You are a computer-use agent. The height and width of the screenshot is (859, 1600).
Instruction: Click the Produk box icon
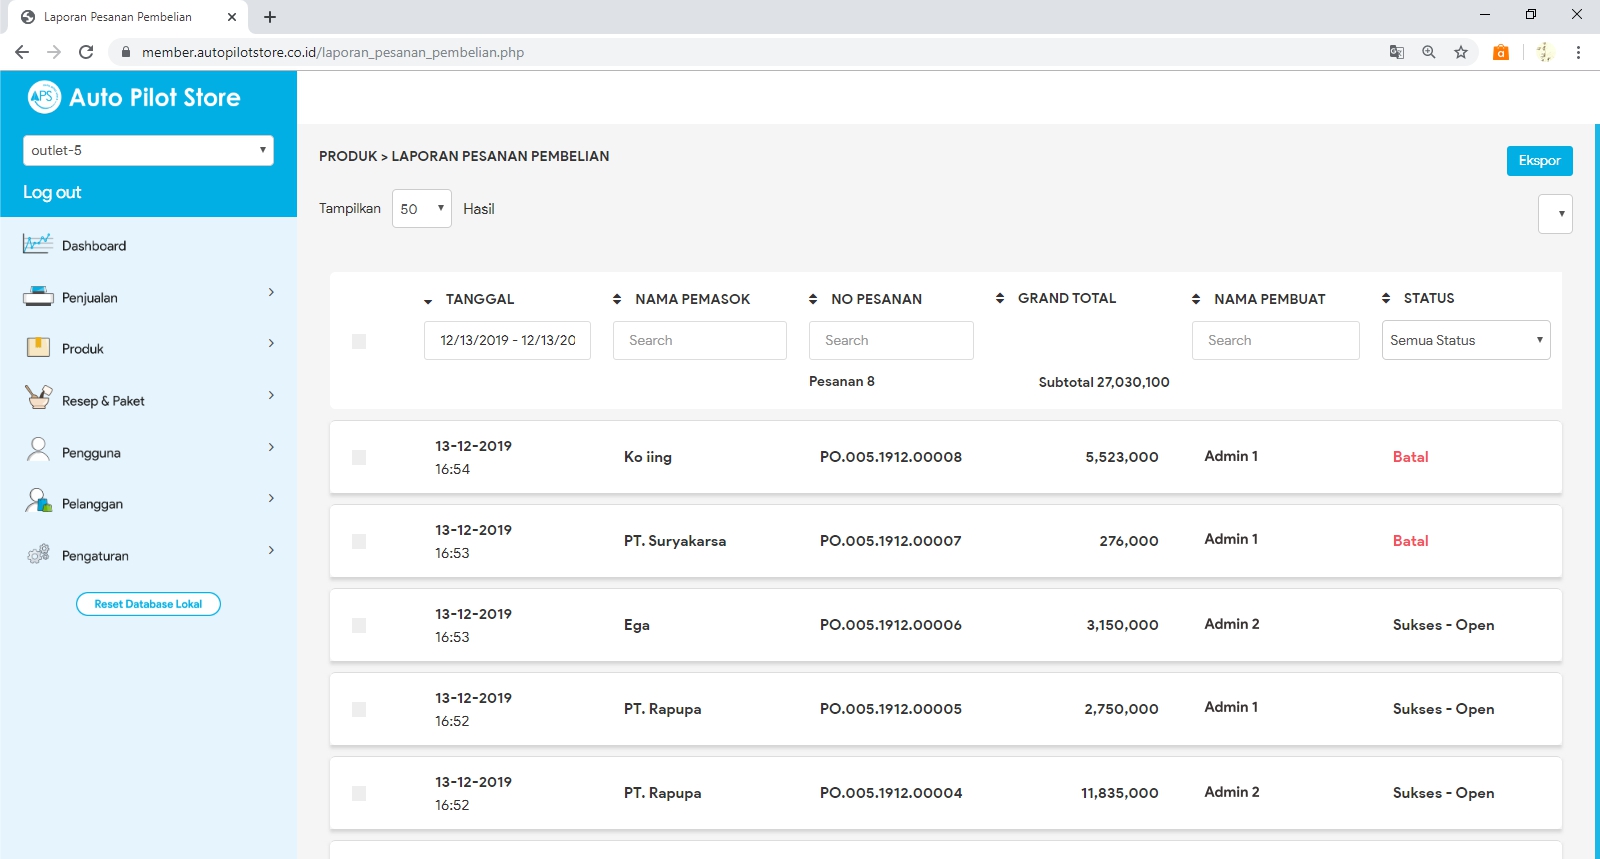[37, 348]
